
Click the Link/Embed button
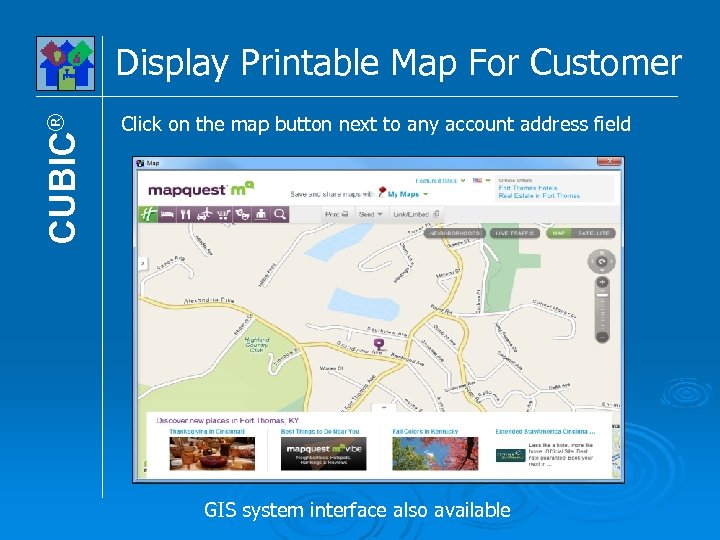tap(416, 214)
